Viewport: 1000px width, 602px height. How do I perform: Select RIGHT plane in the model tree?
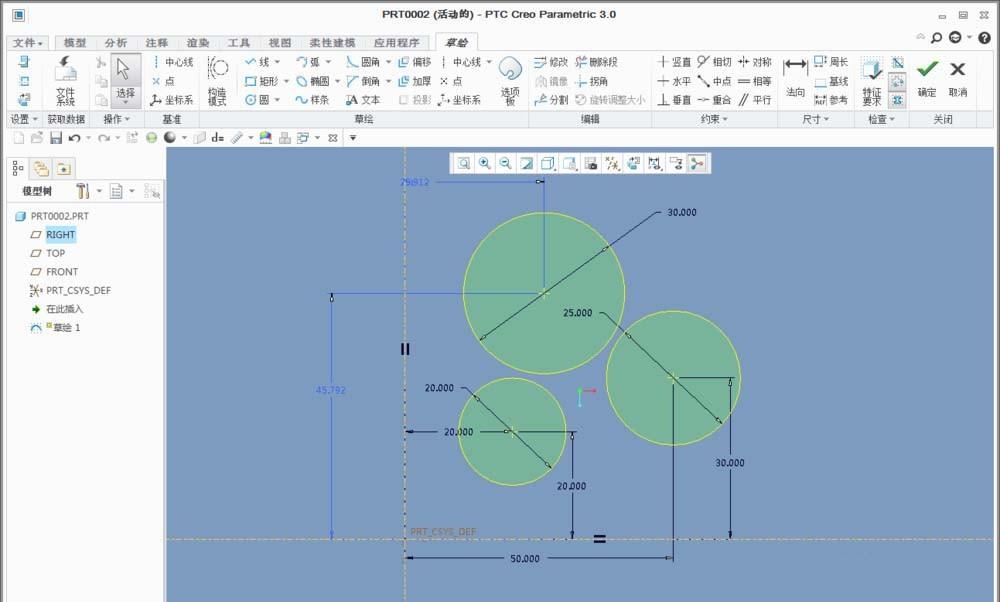pos(60,234)
